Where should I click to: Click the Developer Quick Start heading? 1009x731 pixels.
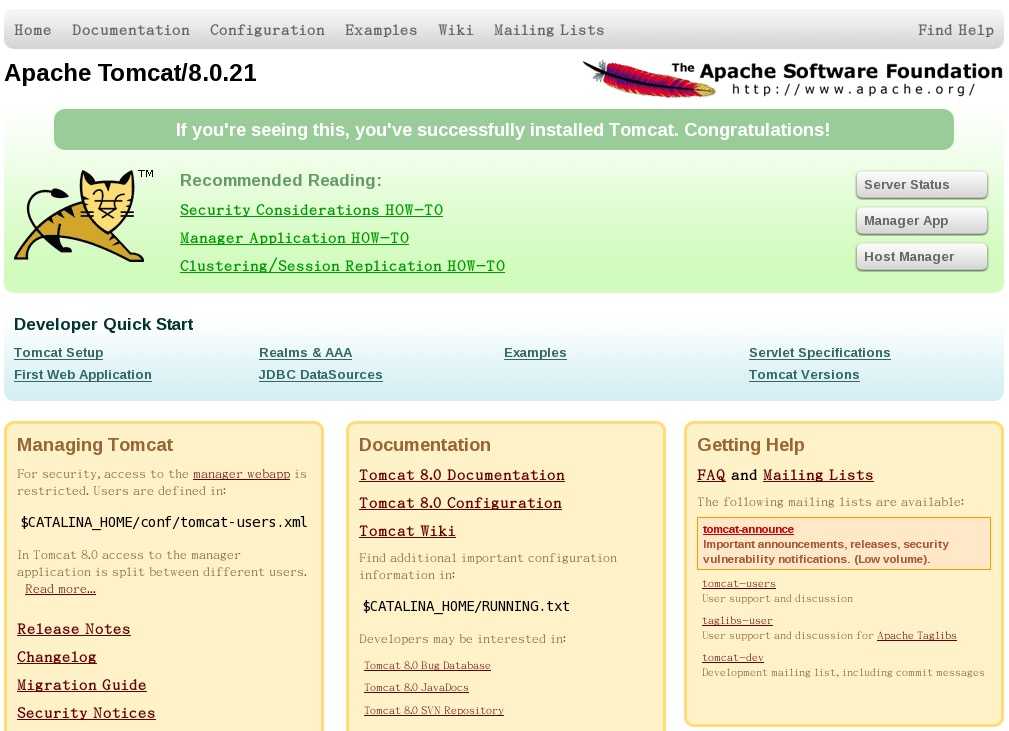pyautogui.click(x=104, y=324)
